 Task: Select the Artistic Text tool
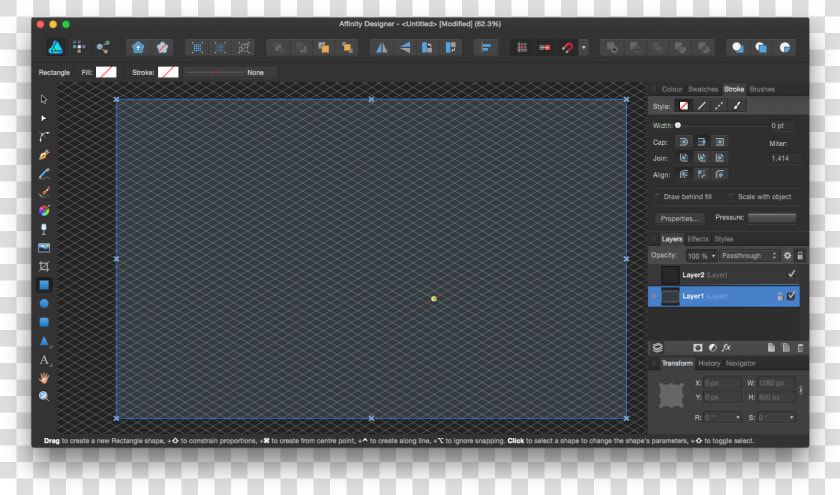44,359
